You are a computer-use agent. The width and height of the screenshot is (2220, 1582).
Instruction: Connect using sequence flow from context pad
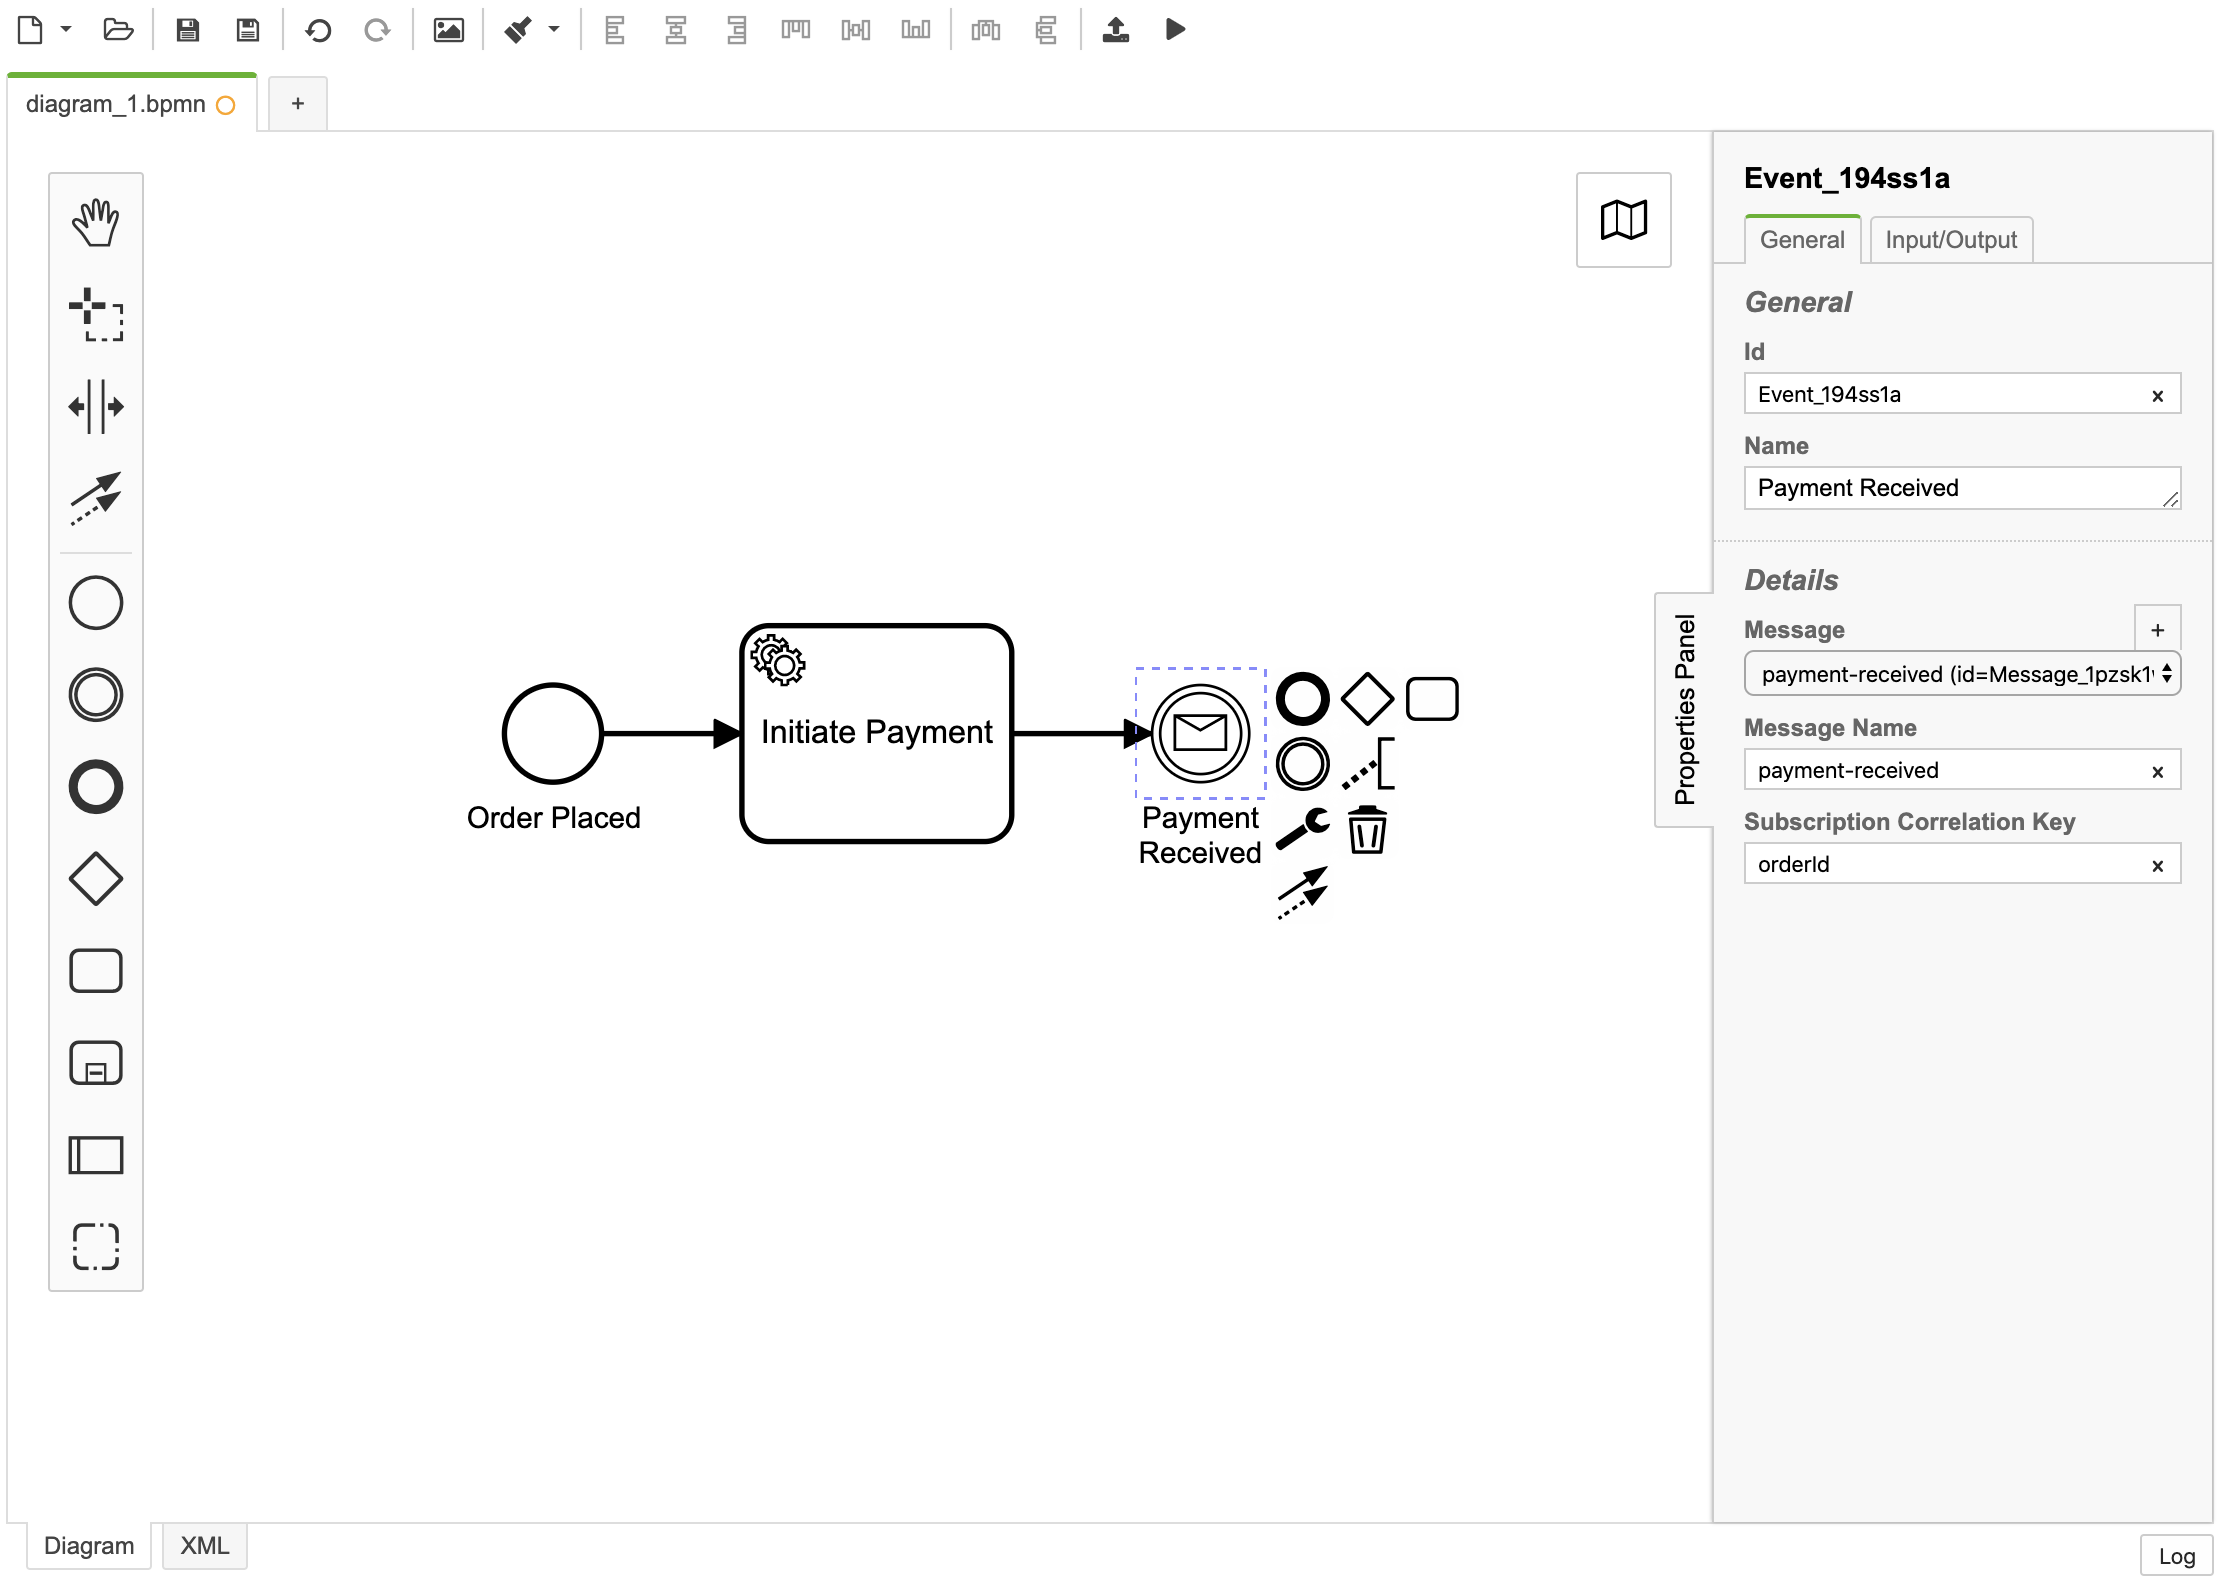point(1303,893)
